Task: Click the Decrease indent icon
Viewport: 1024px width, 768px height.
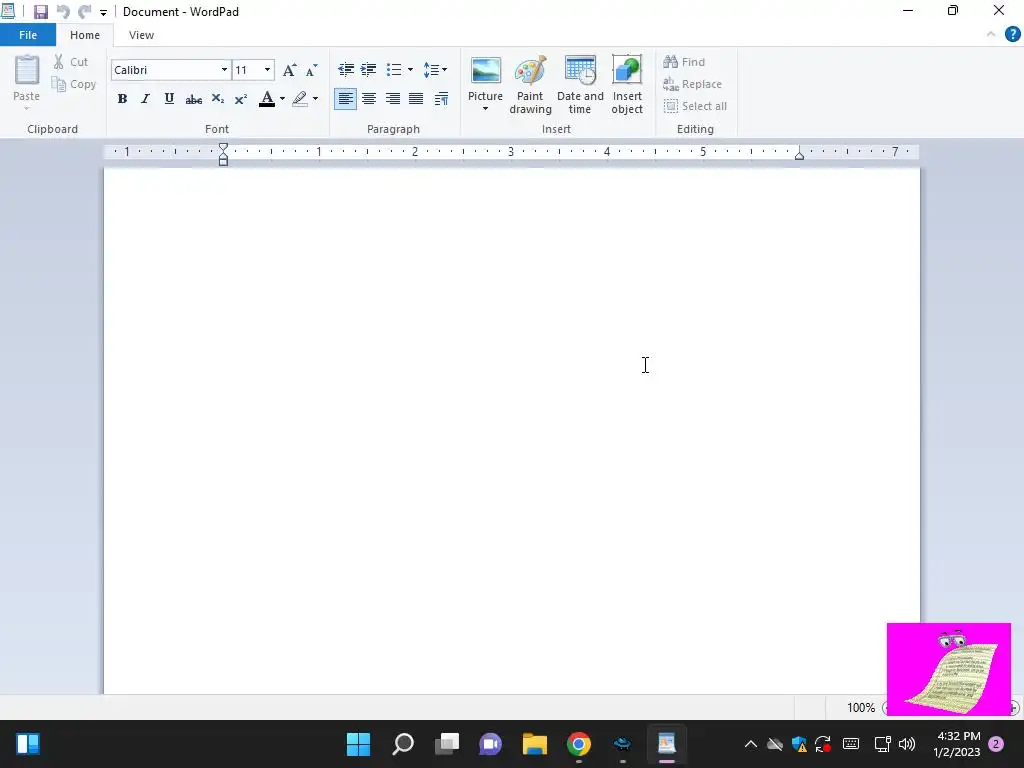Action: pyautogui.click(x=345, y=69)
